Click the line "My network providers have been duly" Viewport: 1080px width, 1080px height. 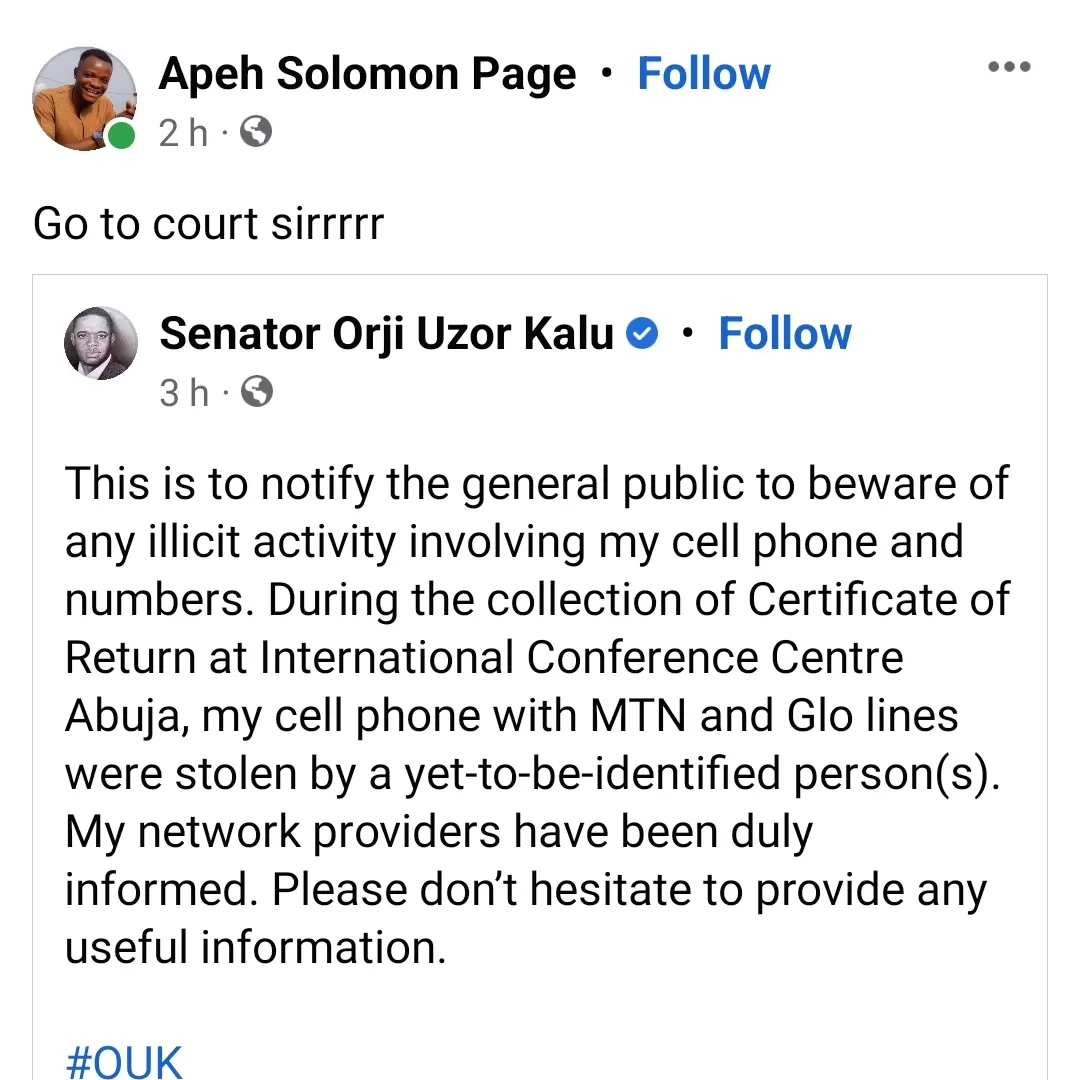[439, 832]
